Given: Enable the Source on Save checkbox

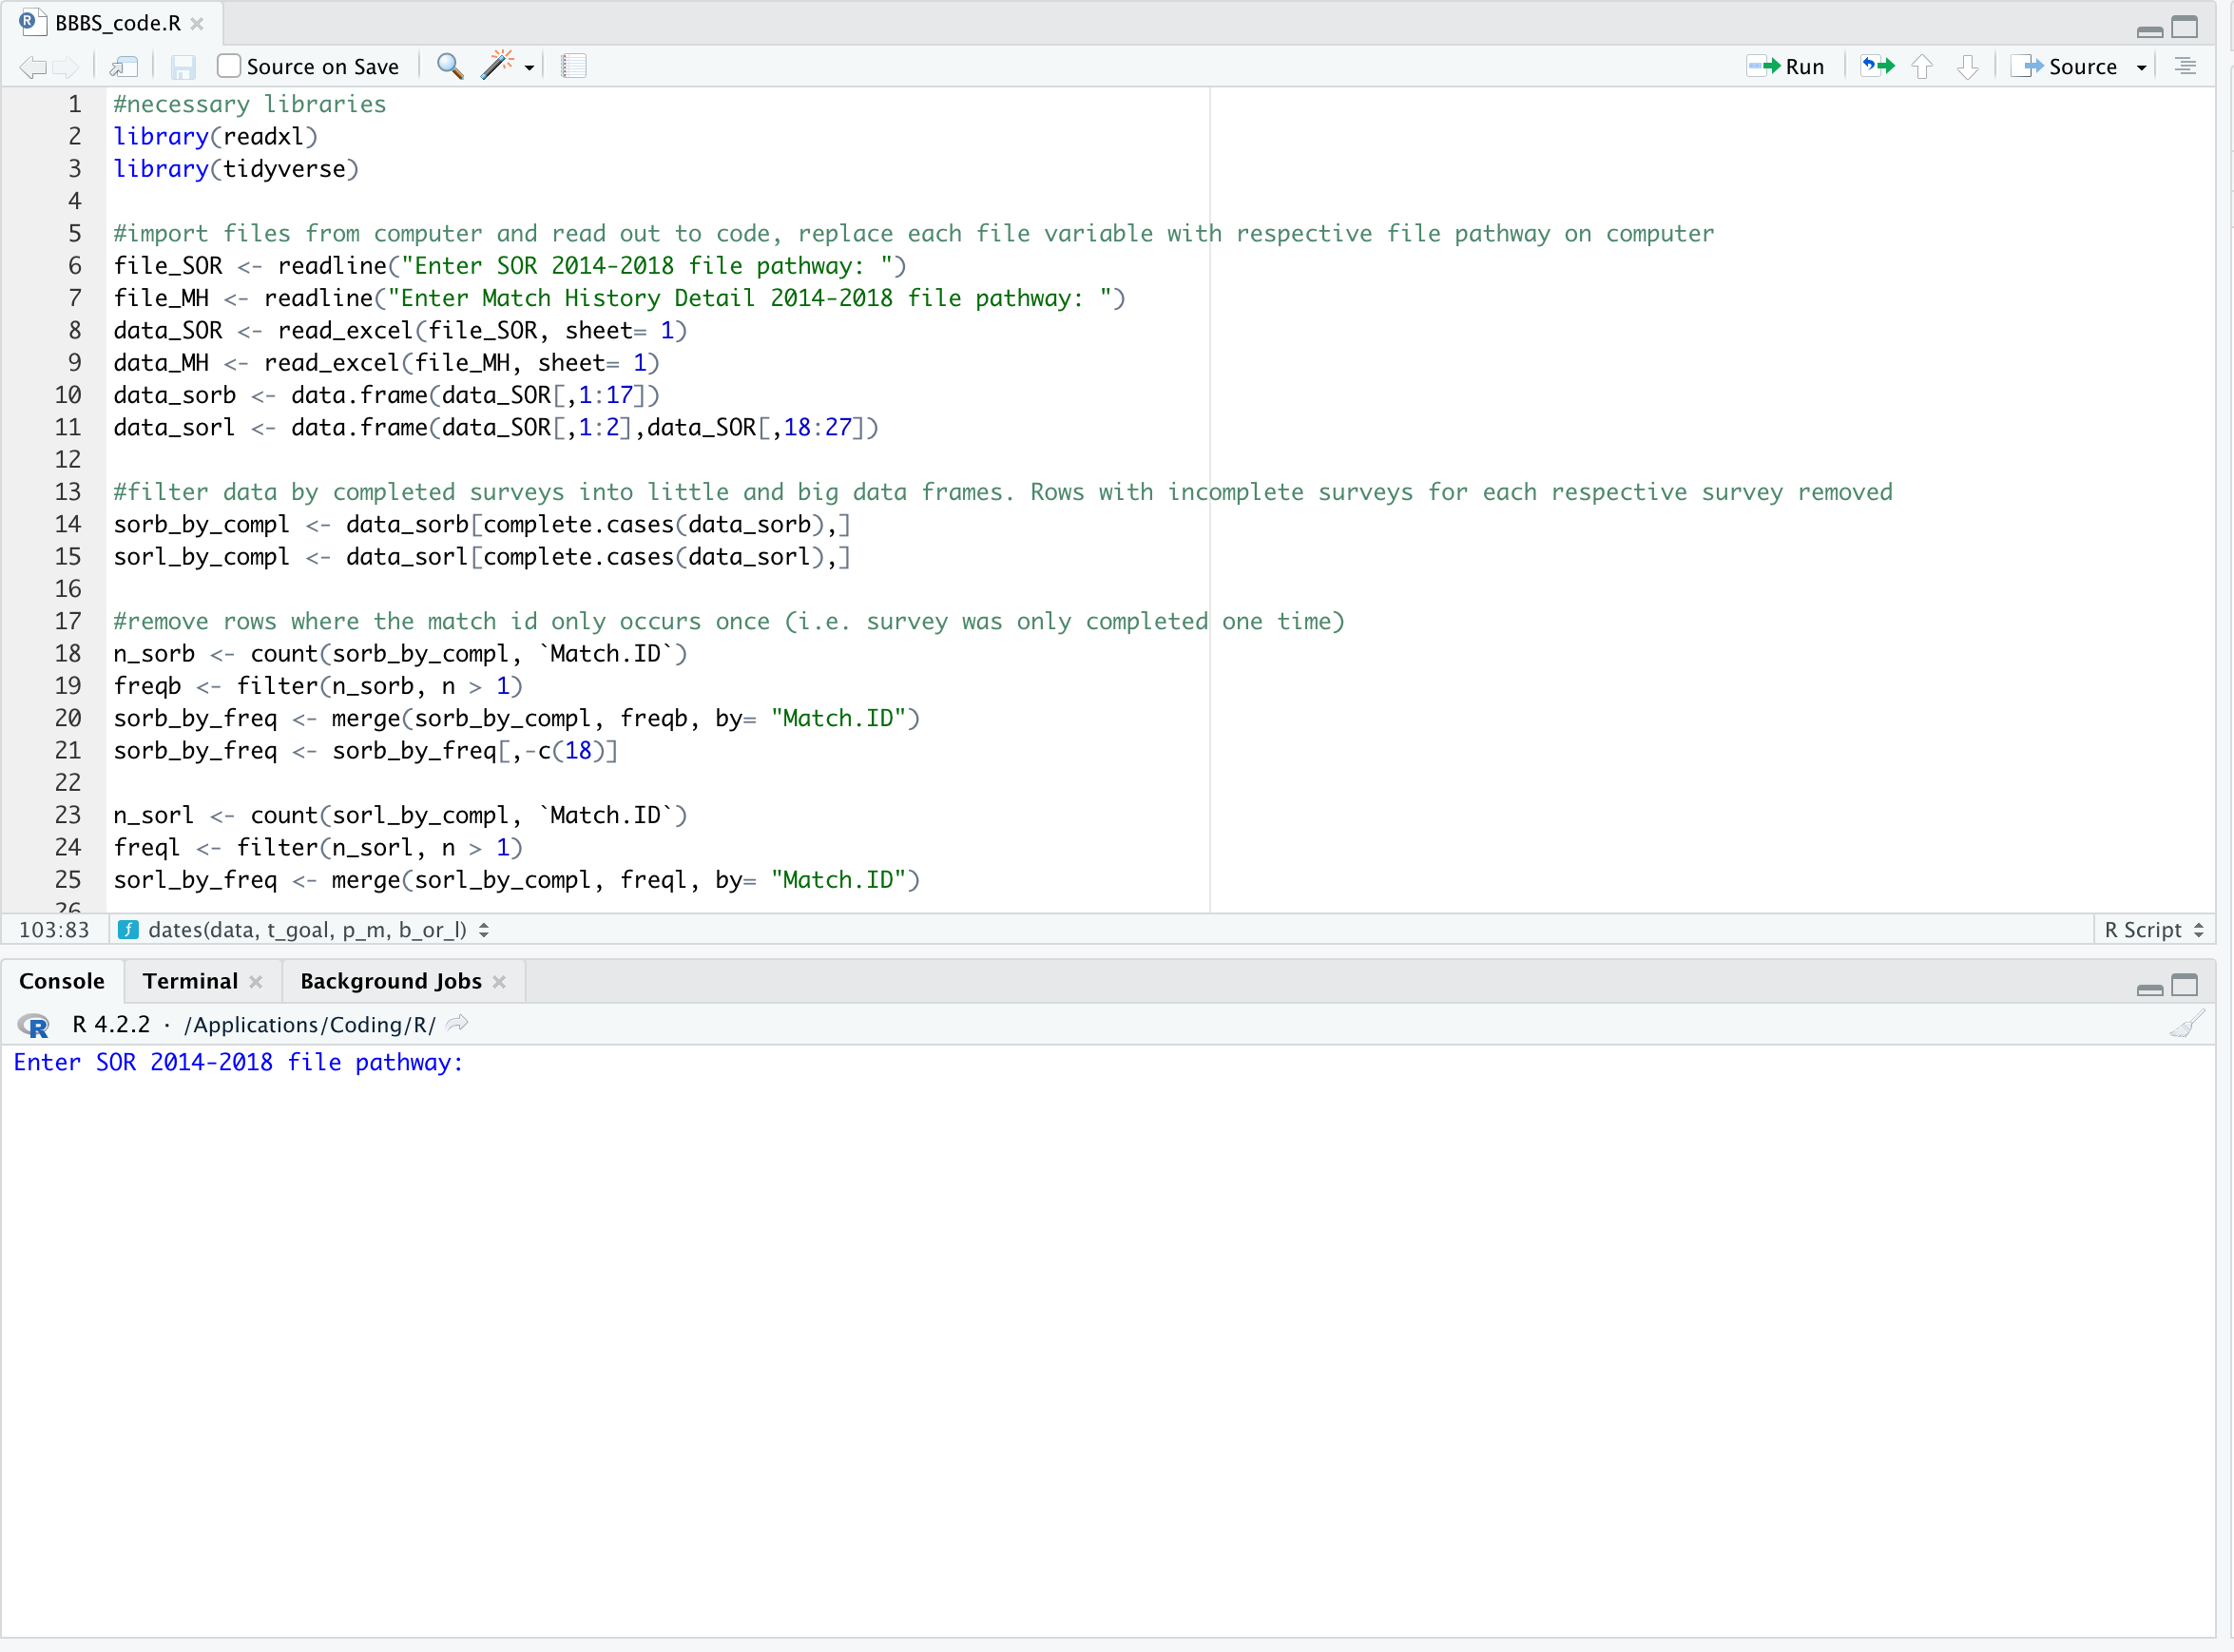Looking at the screenshot, I should (x=229, y=67).
